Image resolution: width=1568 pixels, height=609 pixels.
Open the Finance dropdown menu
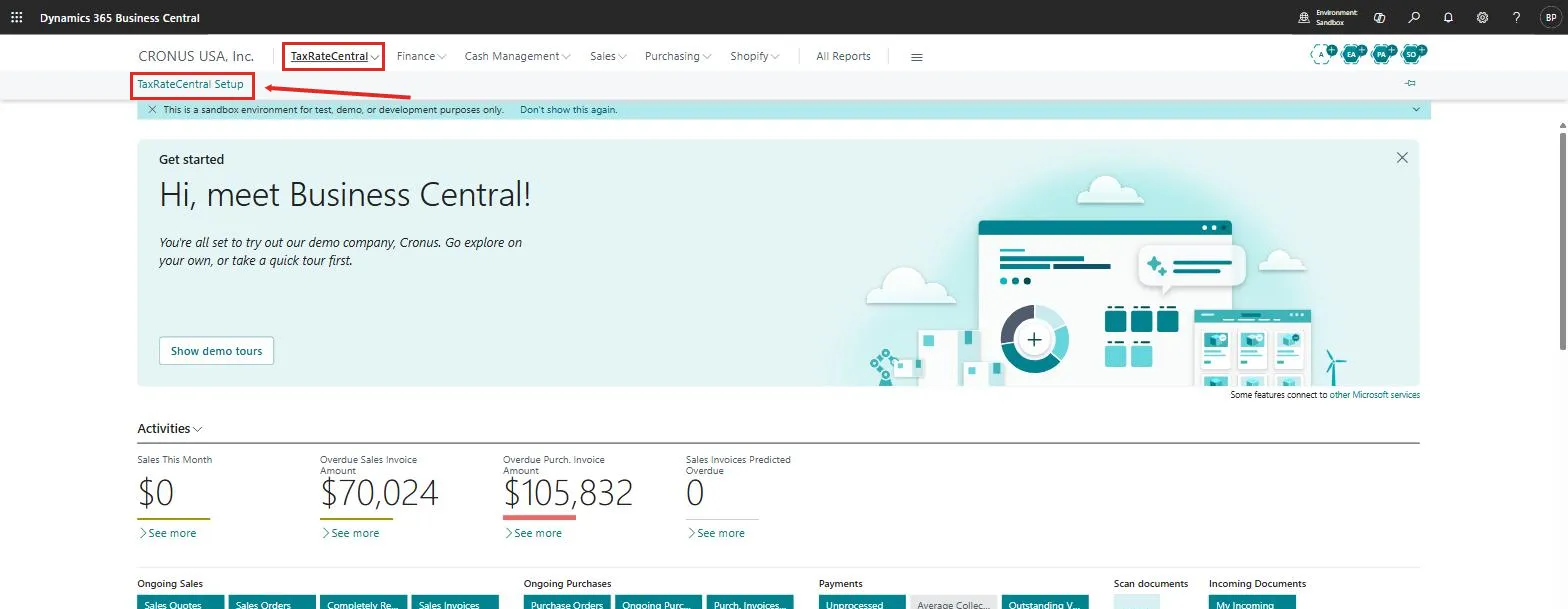(421, 57)
